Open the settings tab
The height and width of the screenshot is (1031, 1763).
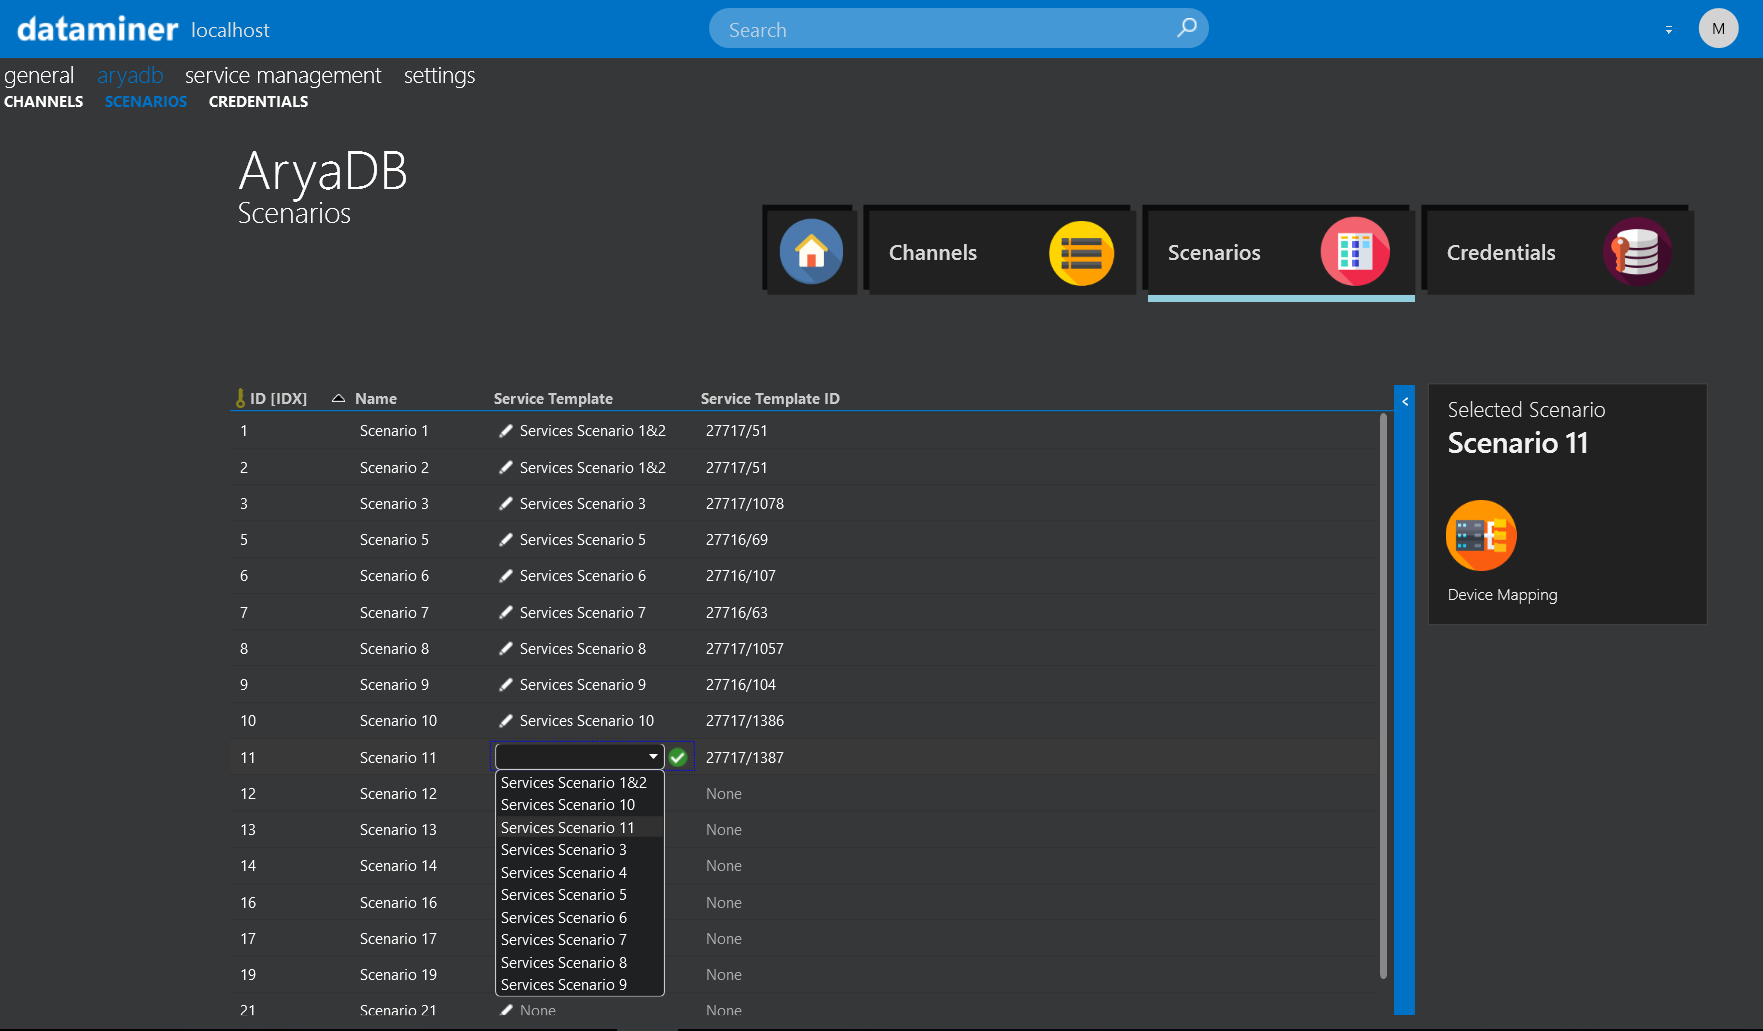pyautogui.click(x=439, y=76)
